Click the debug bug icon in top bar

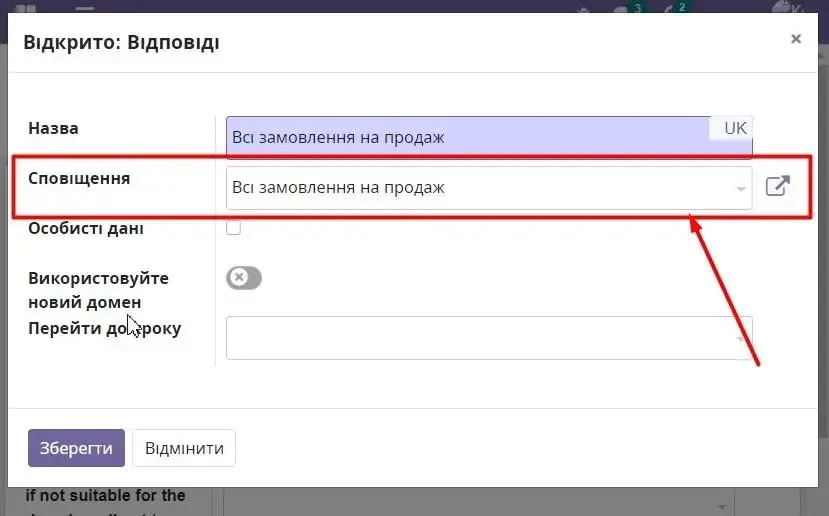click(585, 8)
